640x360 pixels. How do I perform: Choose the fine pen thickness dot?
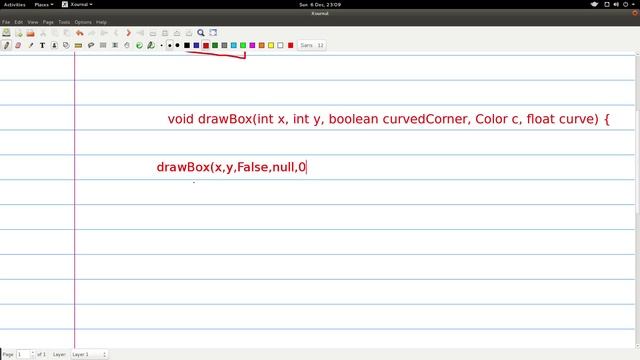coord(162,45)
